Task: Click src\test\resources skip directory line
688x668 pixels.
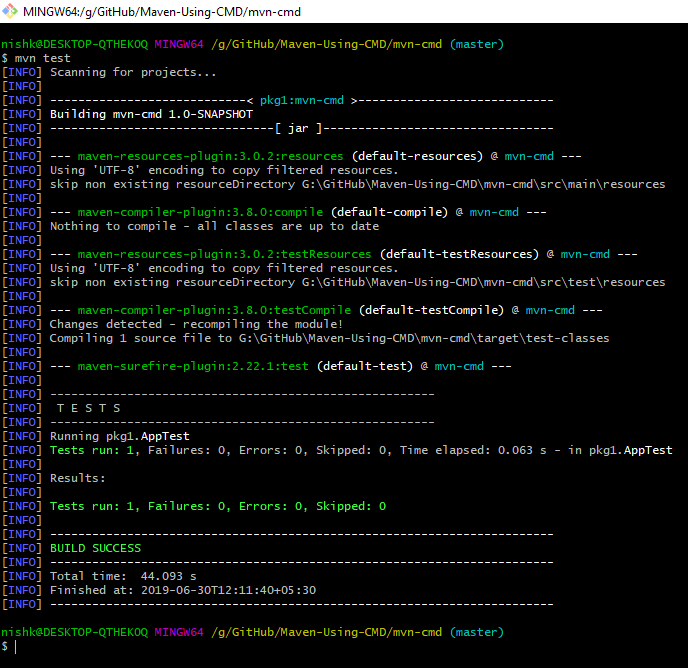Action: (358, 283)
